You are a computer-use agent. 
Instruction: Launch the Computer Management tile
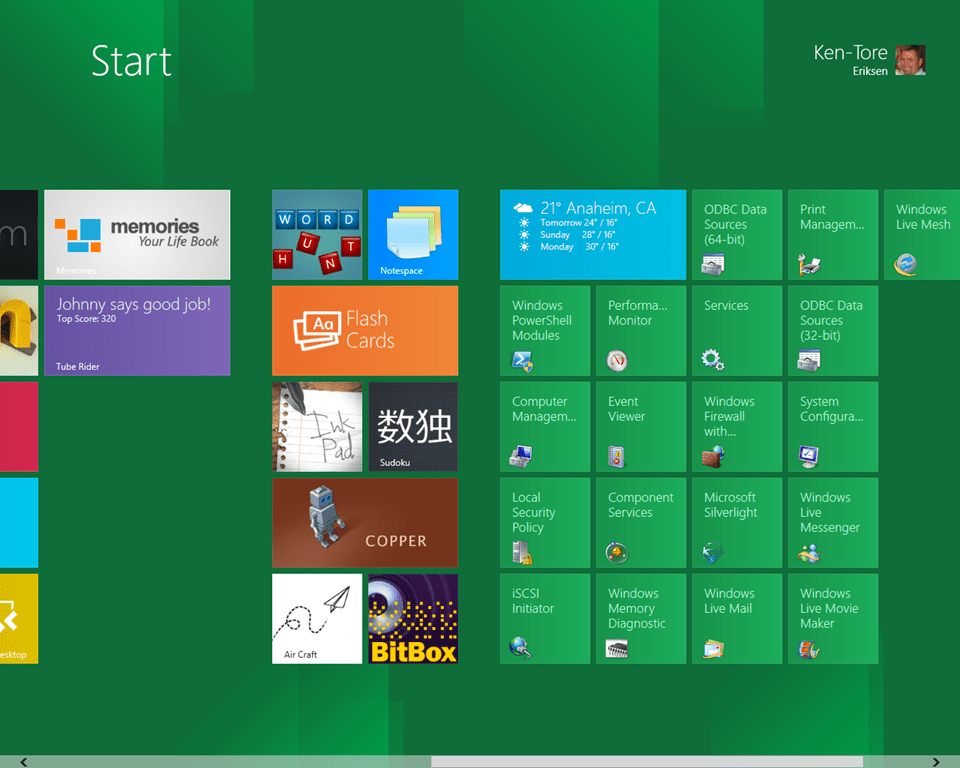[x=545, y=427]
